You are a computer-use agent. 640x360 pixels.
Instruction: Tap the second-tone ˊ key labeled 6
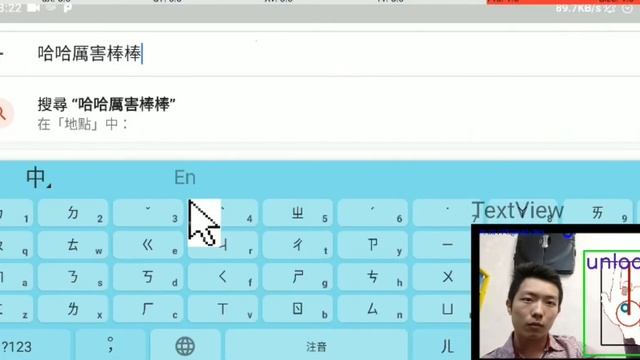pyautogui.click(x=373, y=213)
